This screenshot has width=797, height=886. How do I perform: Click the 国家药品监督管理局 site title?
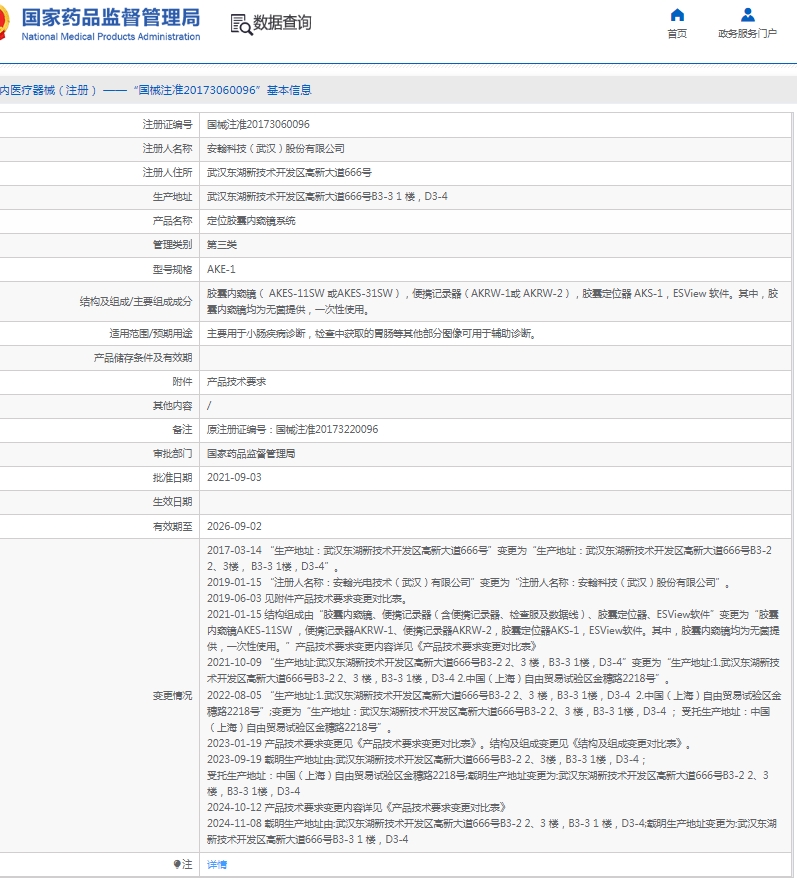(x=111, y=18)
